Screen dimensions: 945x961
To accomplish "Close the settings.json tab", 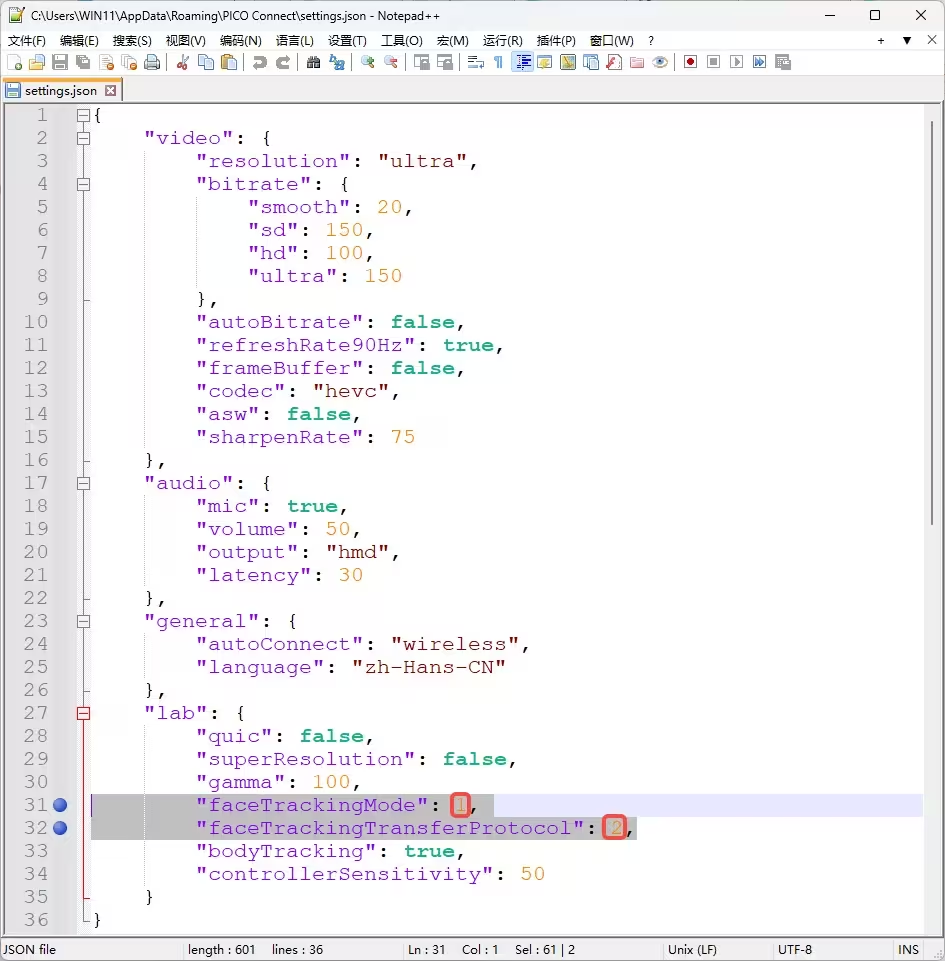I will (x=111, y=90).
